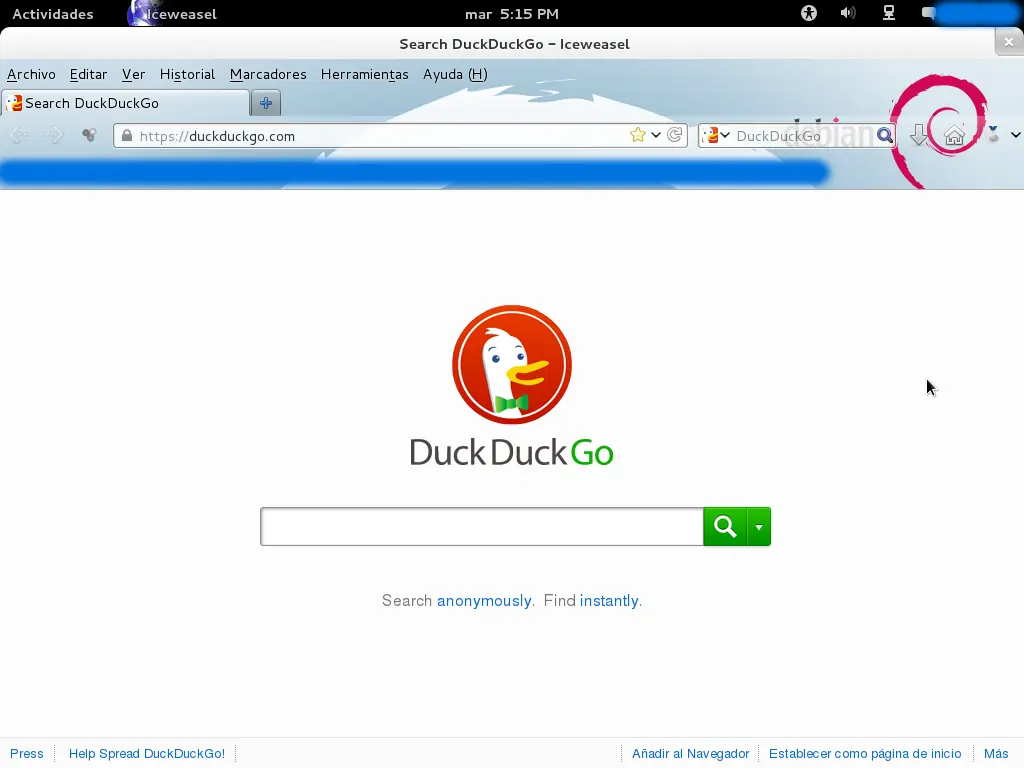Click the chat bubble status icon
The image size is (1024, 768).
coord(928,13)
